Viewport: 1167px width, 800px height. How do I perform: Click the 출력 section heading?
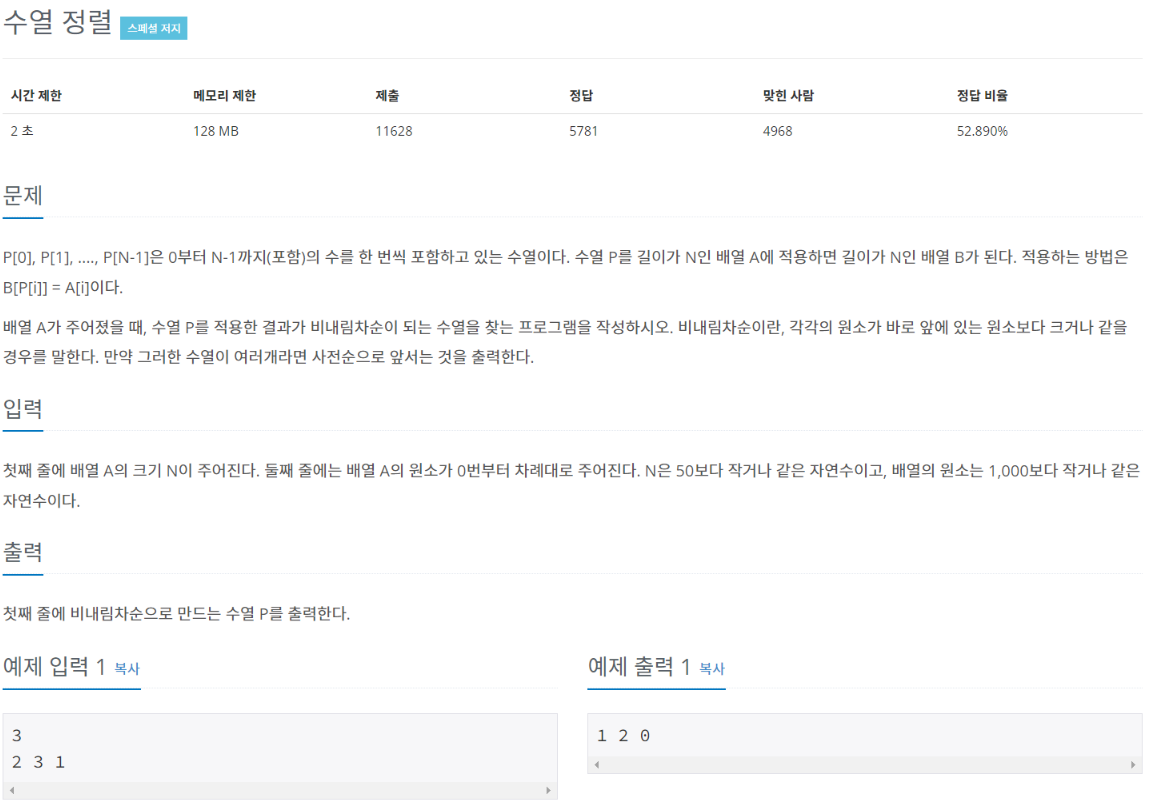[x=23, y=552]
